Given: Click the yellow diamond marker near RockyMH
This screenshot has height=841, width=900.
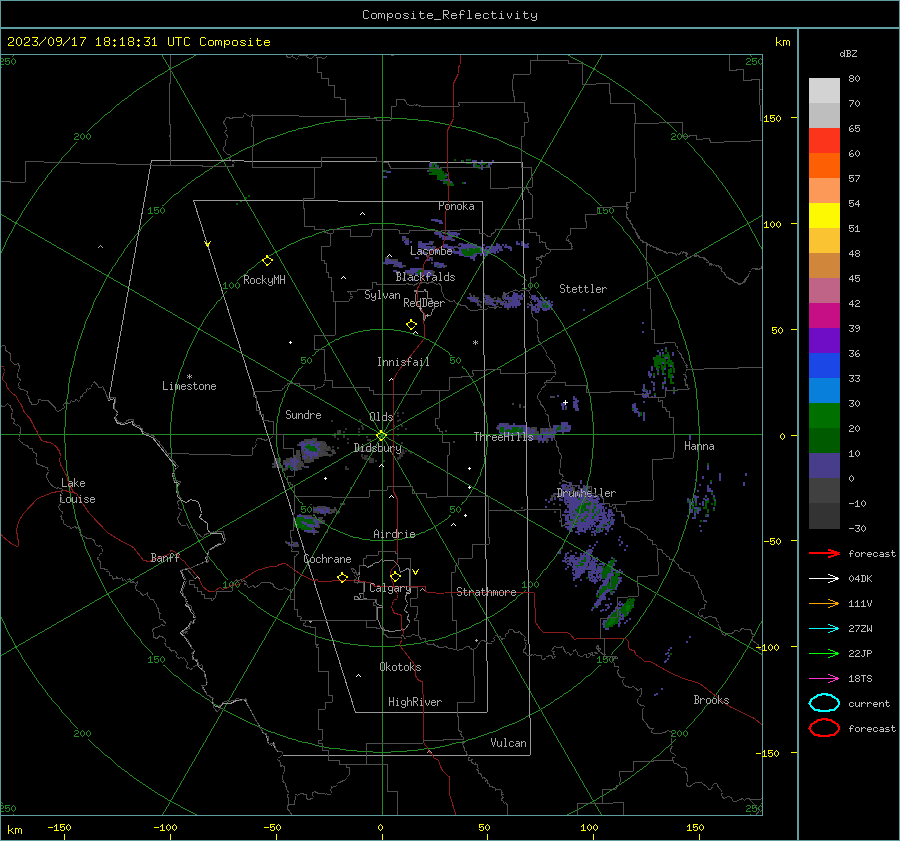Looking at the screenshot, I should pyautogui.click(x=267, y=261).
